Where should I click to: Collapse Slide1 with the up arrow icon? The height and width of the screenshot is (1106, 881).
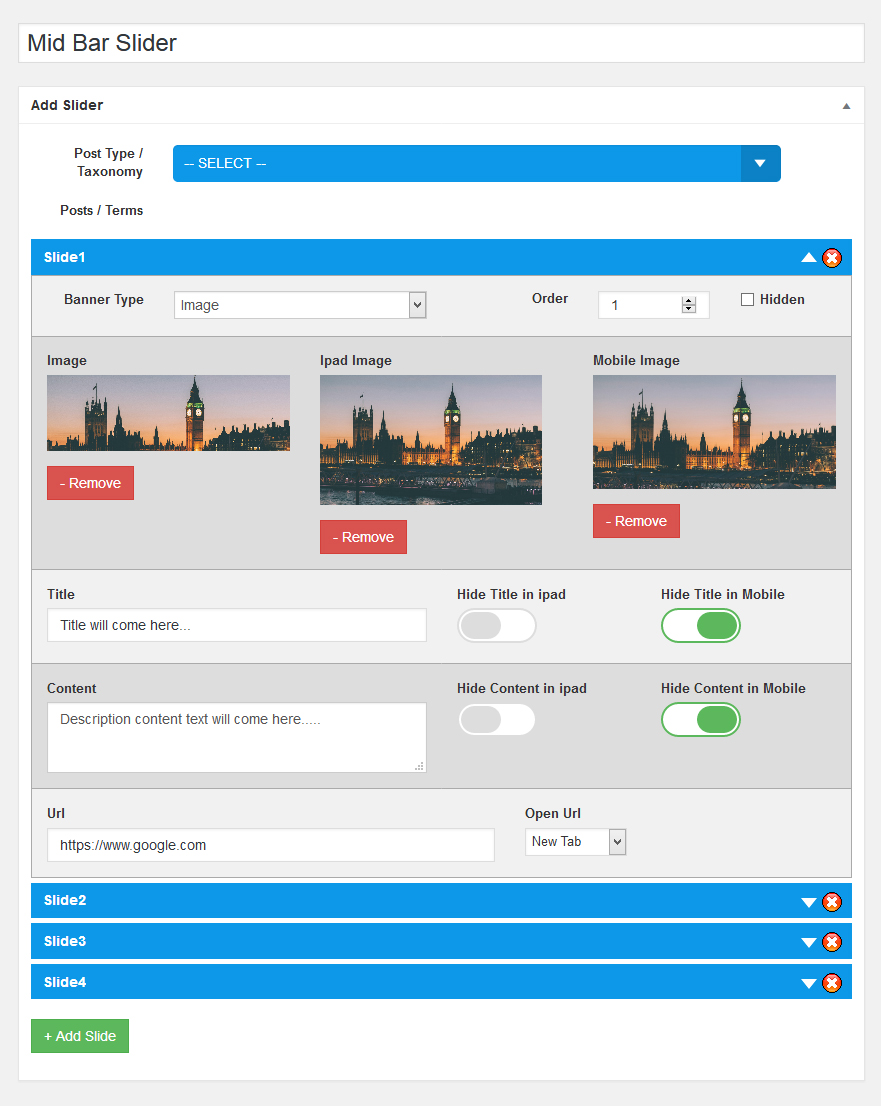809,258
